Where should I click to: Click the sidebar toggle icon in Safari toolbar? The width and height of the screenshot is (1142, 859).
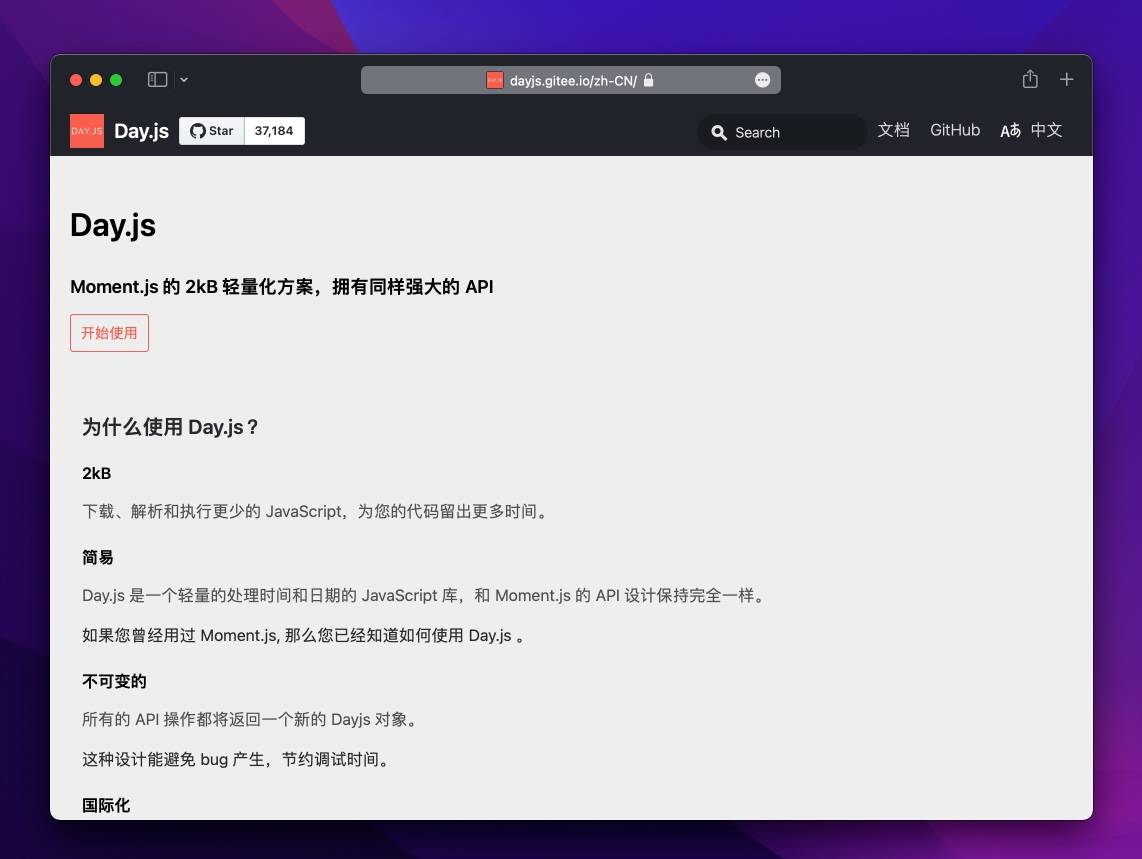pyautogui.click(x=157, y=79)
